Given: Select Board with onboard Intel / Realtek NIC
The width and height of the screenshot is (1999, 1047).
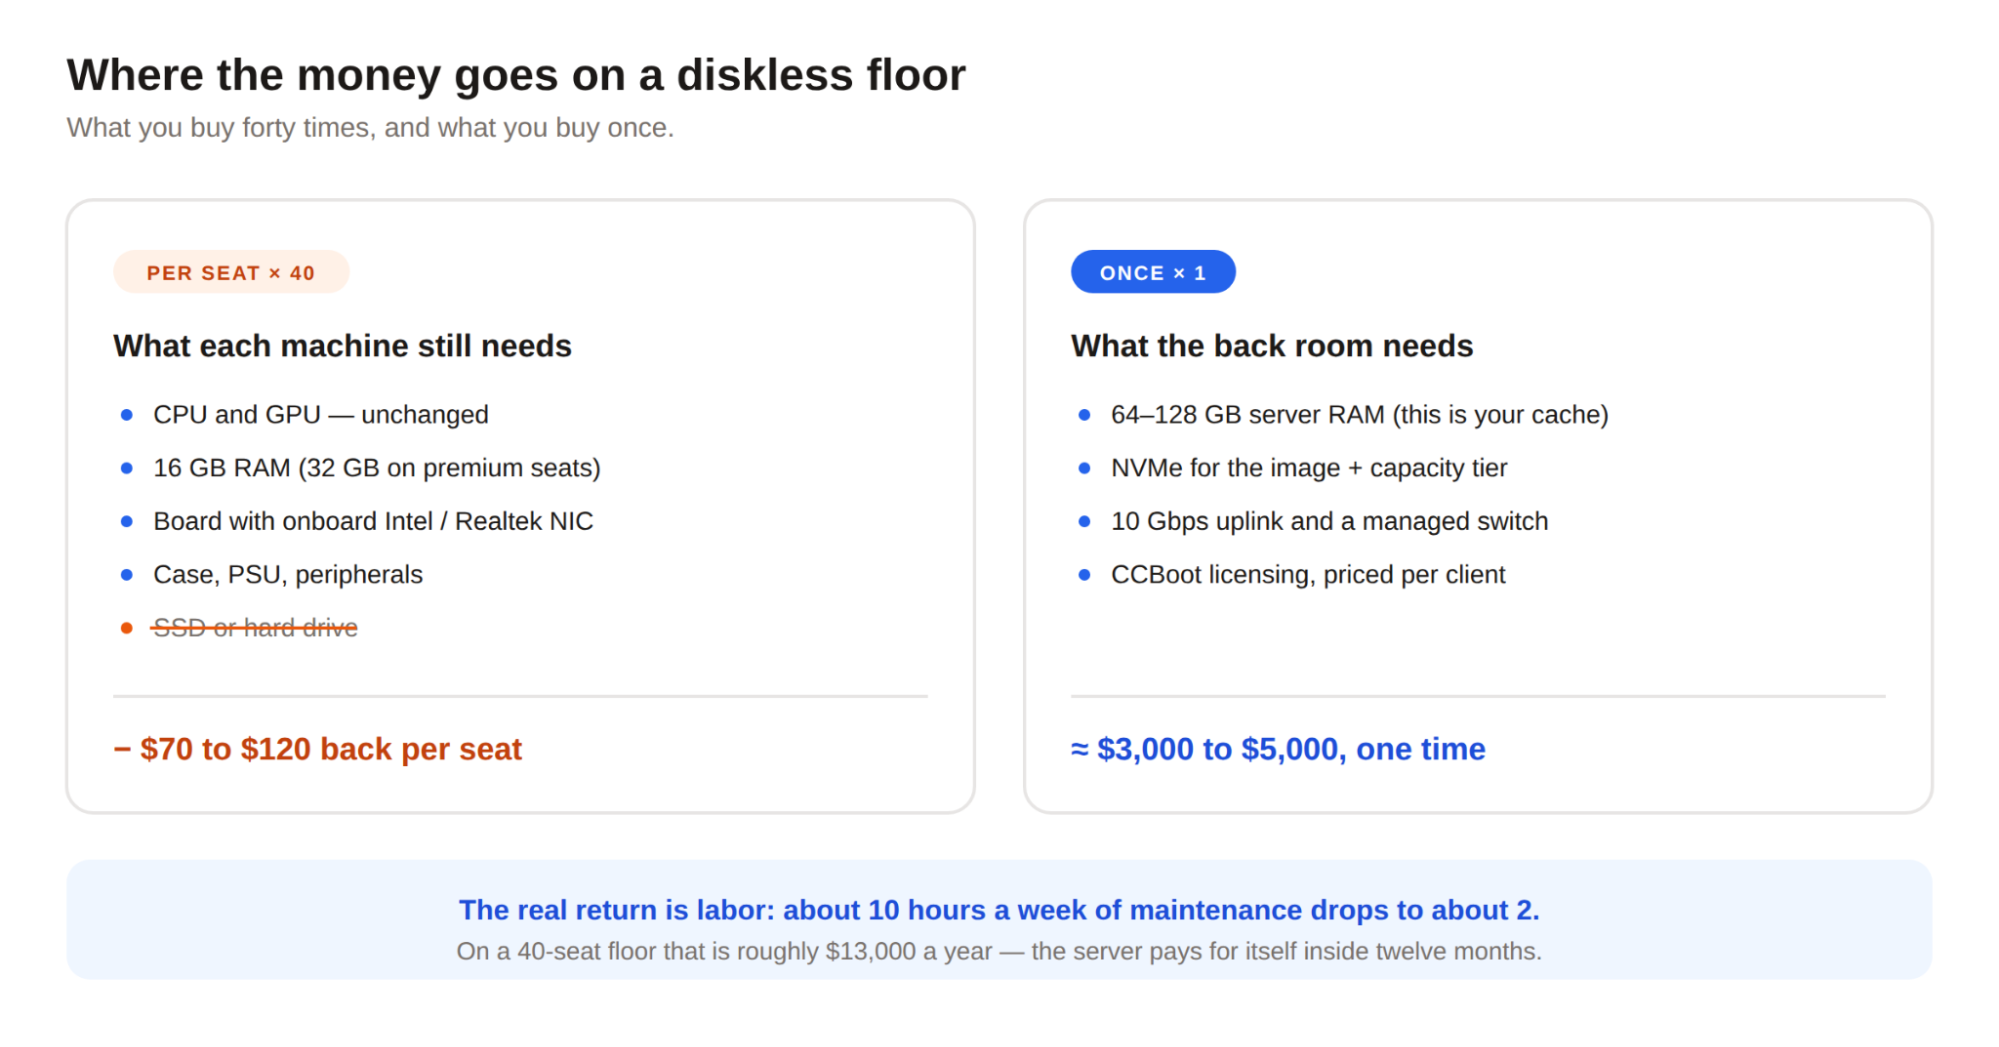Looking at the screenshot, I should tap(373, 521).
